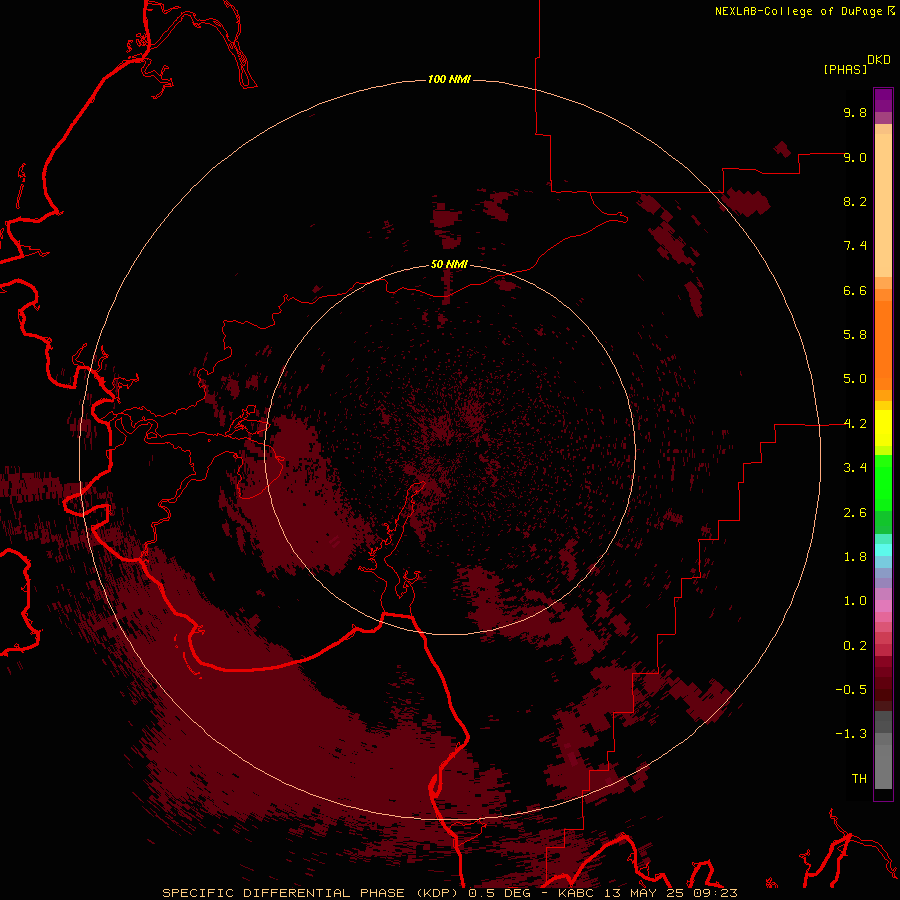
Task: Click the [PHAS] unit label
Action: click(x=845, y=69)
